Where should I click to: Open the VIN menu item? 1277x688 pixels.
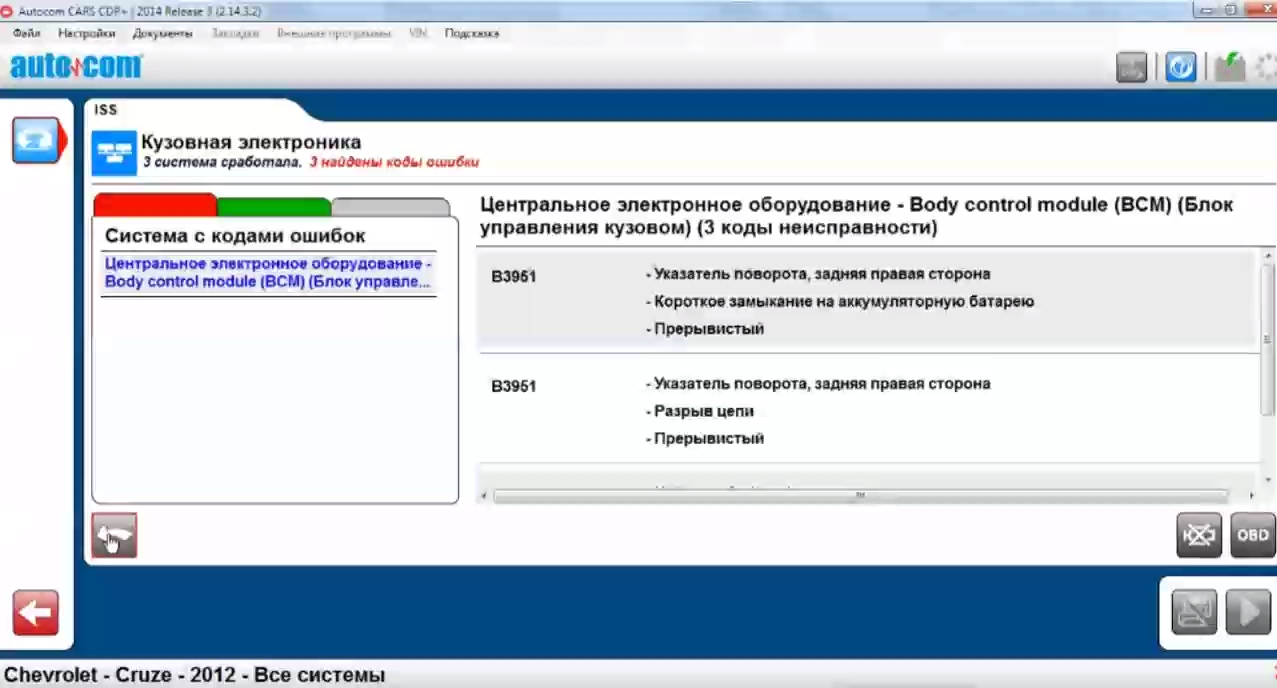[x=418, y=33]
